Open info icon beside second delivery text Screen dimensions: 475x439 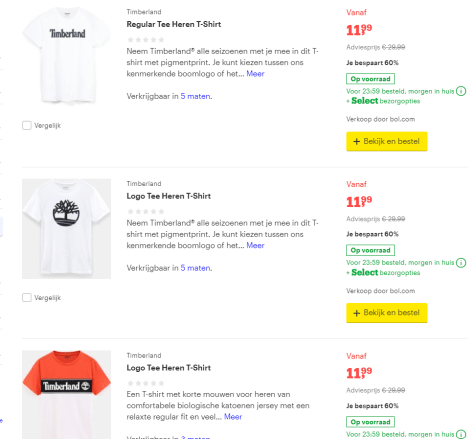(x=461, y=263)
